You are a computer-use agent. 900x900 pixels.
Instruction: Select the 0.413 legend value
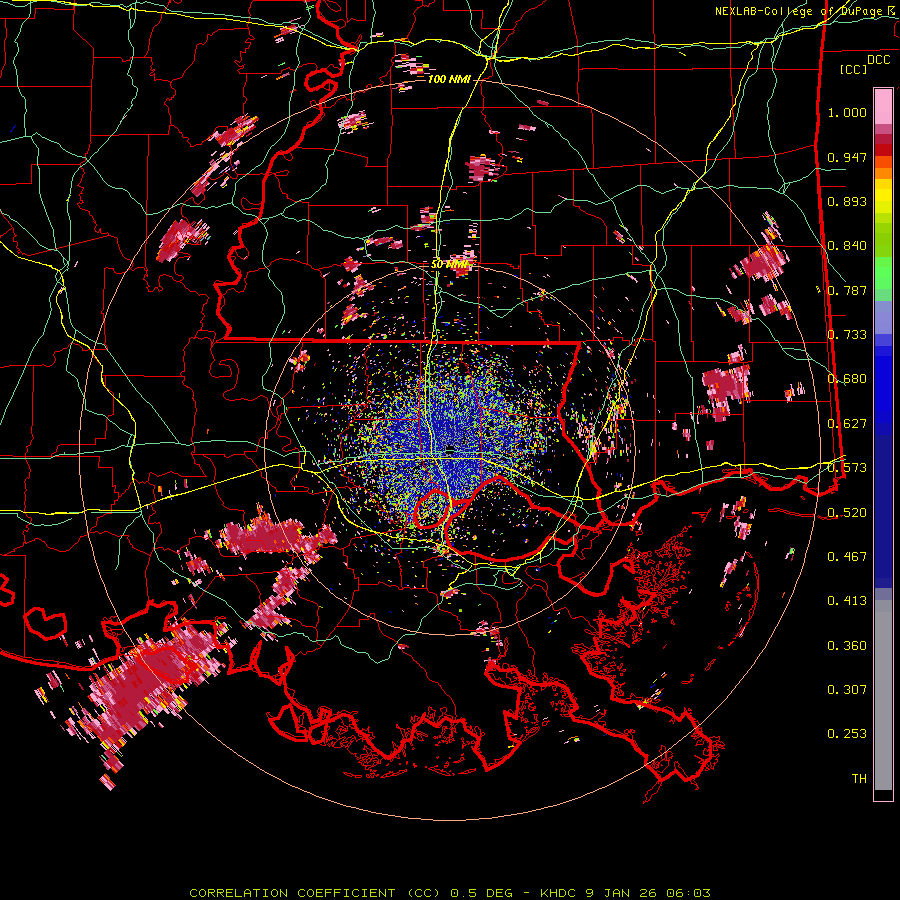(847, 601)
